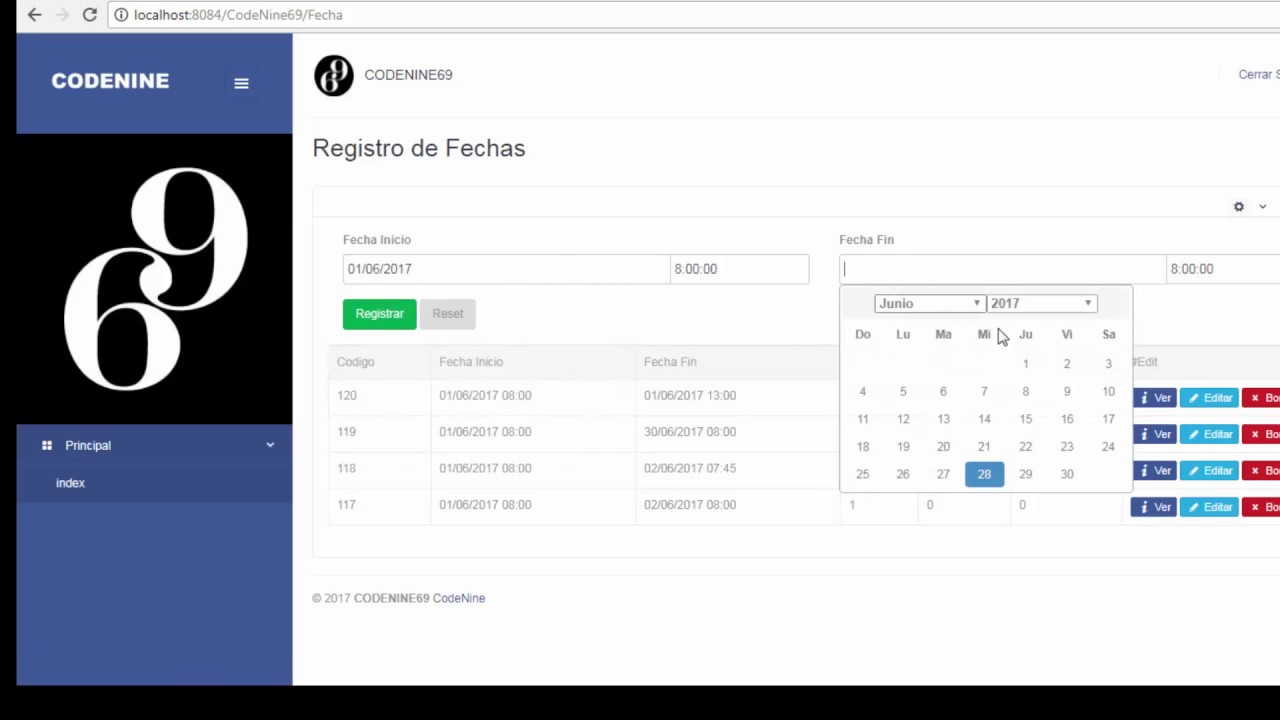Screen dimensions: 1280x720
Task: Open the Junio month dropdown
Action: pyautogui.click(x=929, y=303)
